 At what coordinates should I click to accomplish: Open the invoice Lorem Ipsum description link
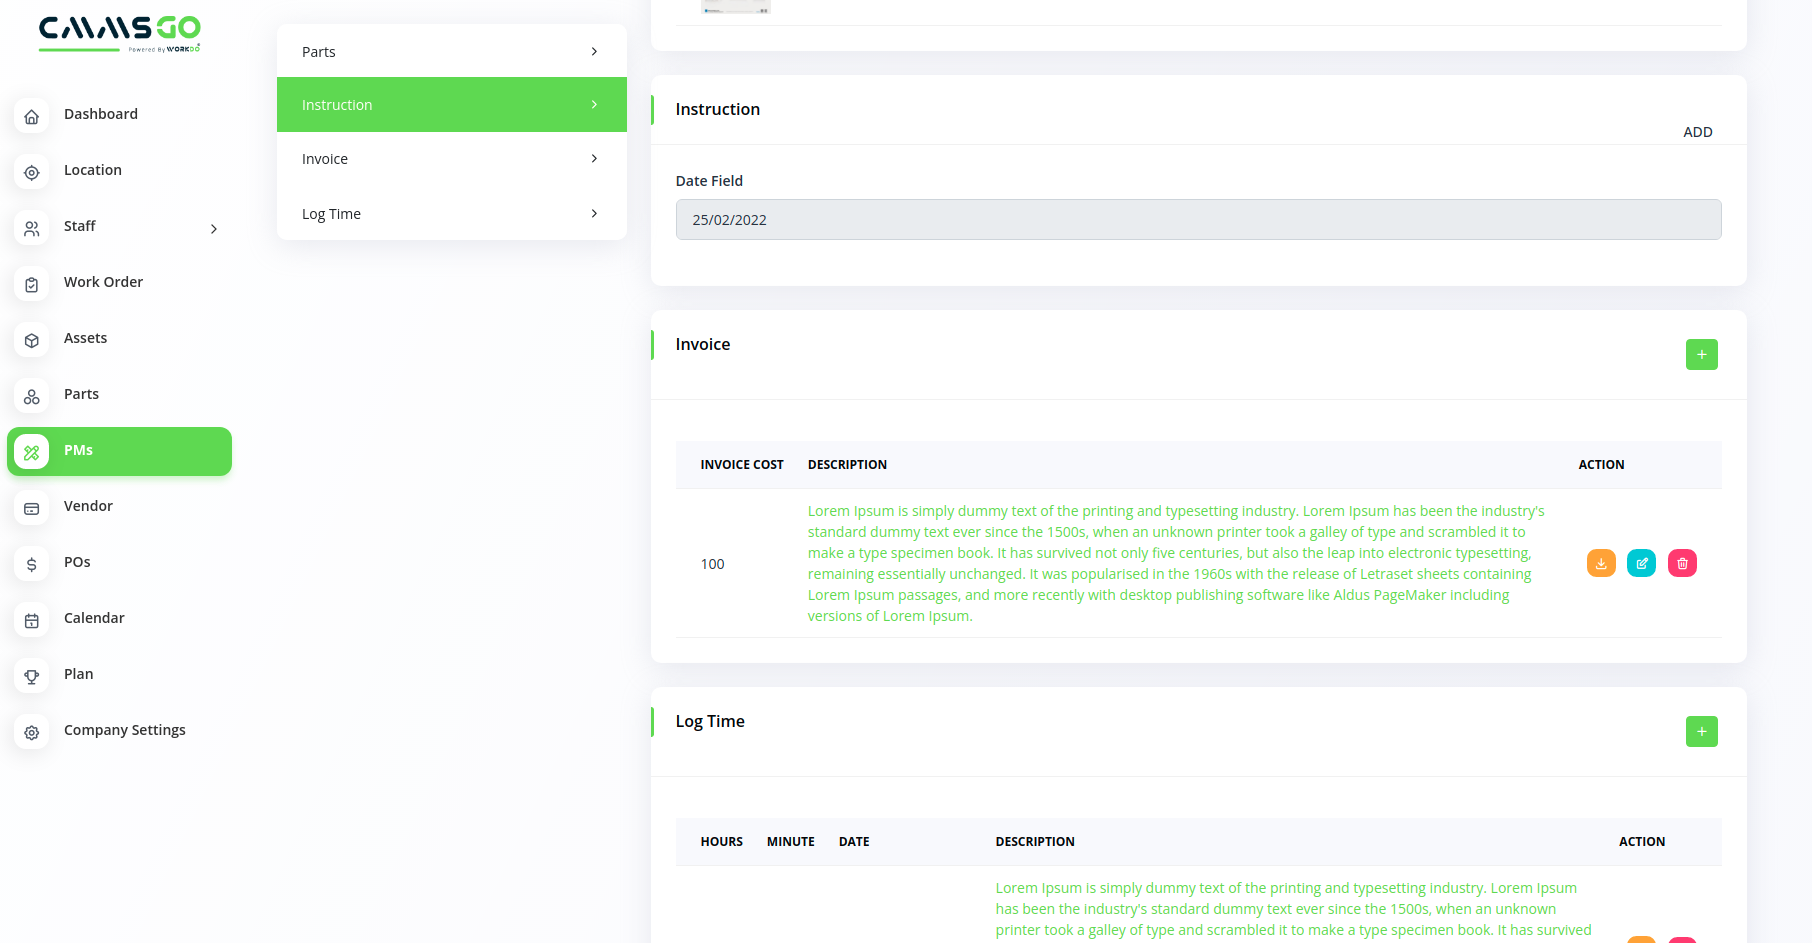[x=1176, y=563]
